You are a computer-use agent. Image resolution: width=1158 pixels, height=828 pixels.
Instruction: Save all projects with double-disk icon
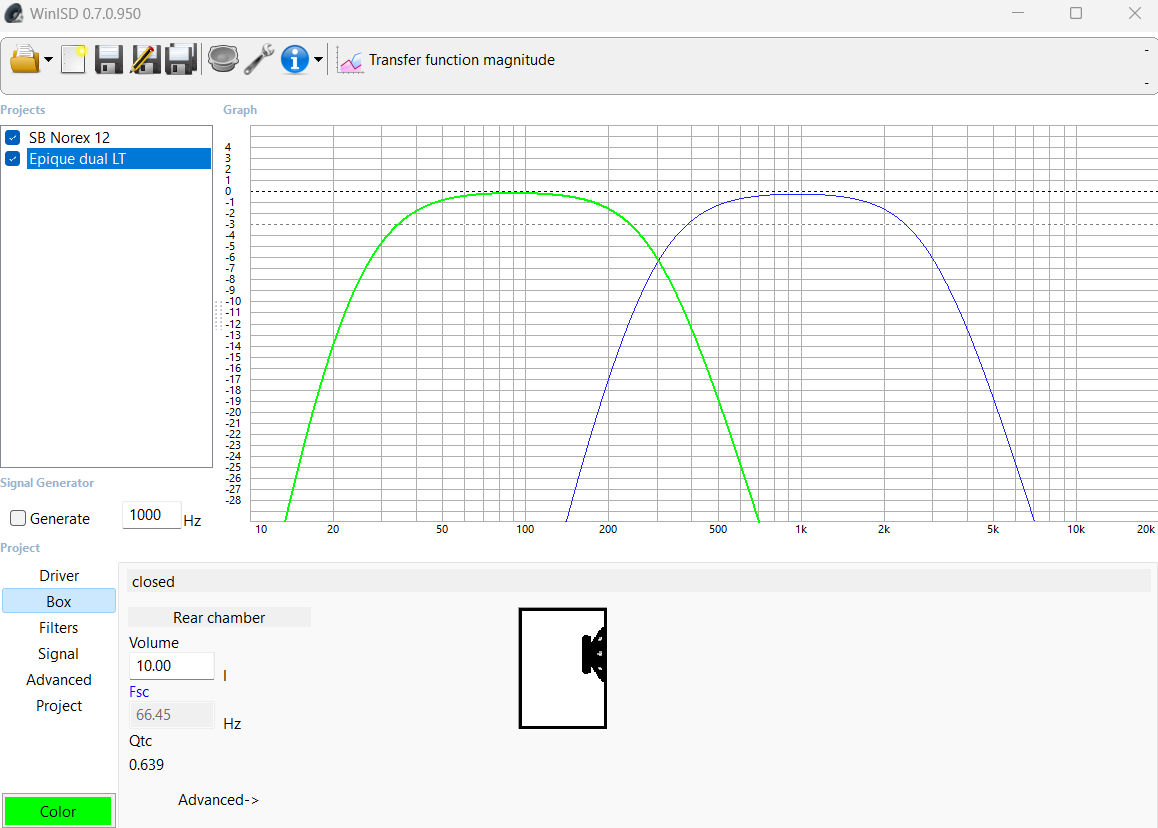point(181,59)
